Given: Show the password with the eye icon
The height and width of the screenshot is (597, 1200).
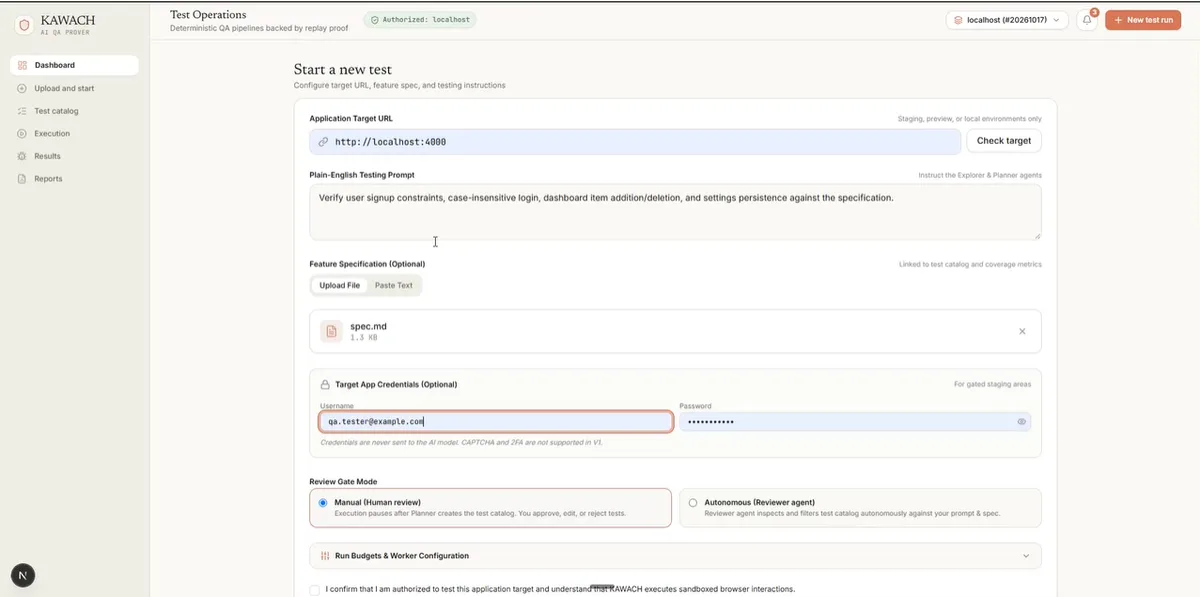Looking at the screenshot, I should 1022,422.
